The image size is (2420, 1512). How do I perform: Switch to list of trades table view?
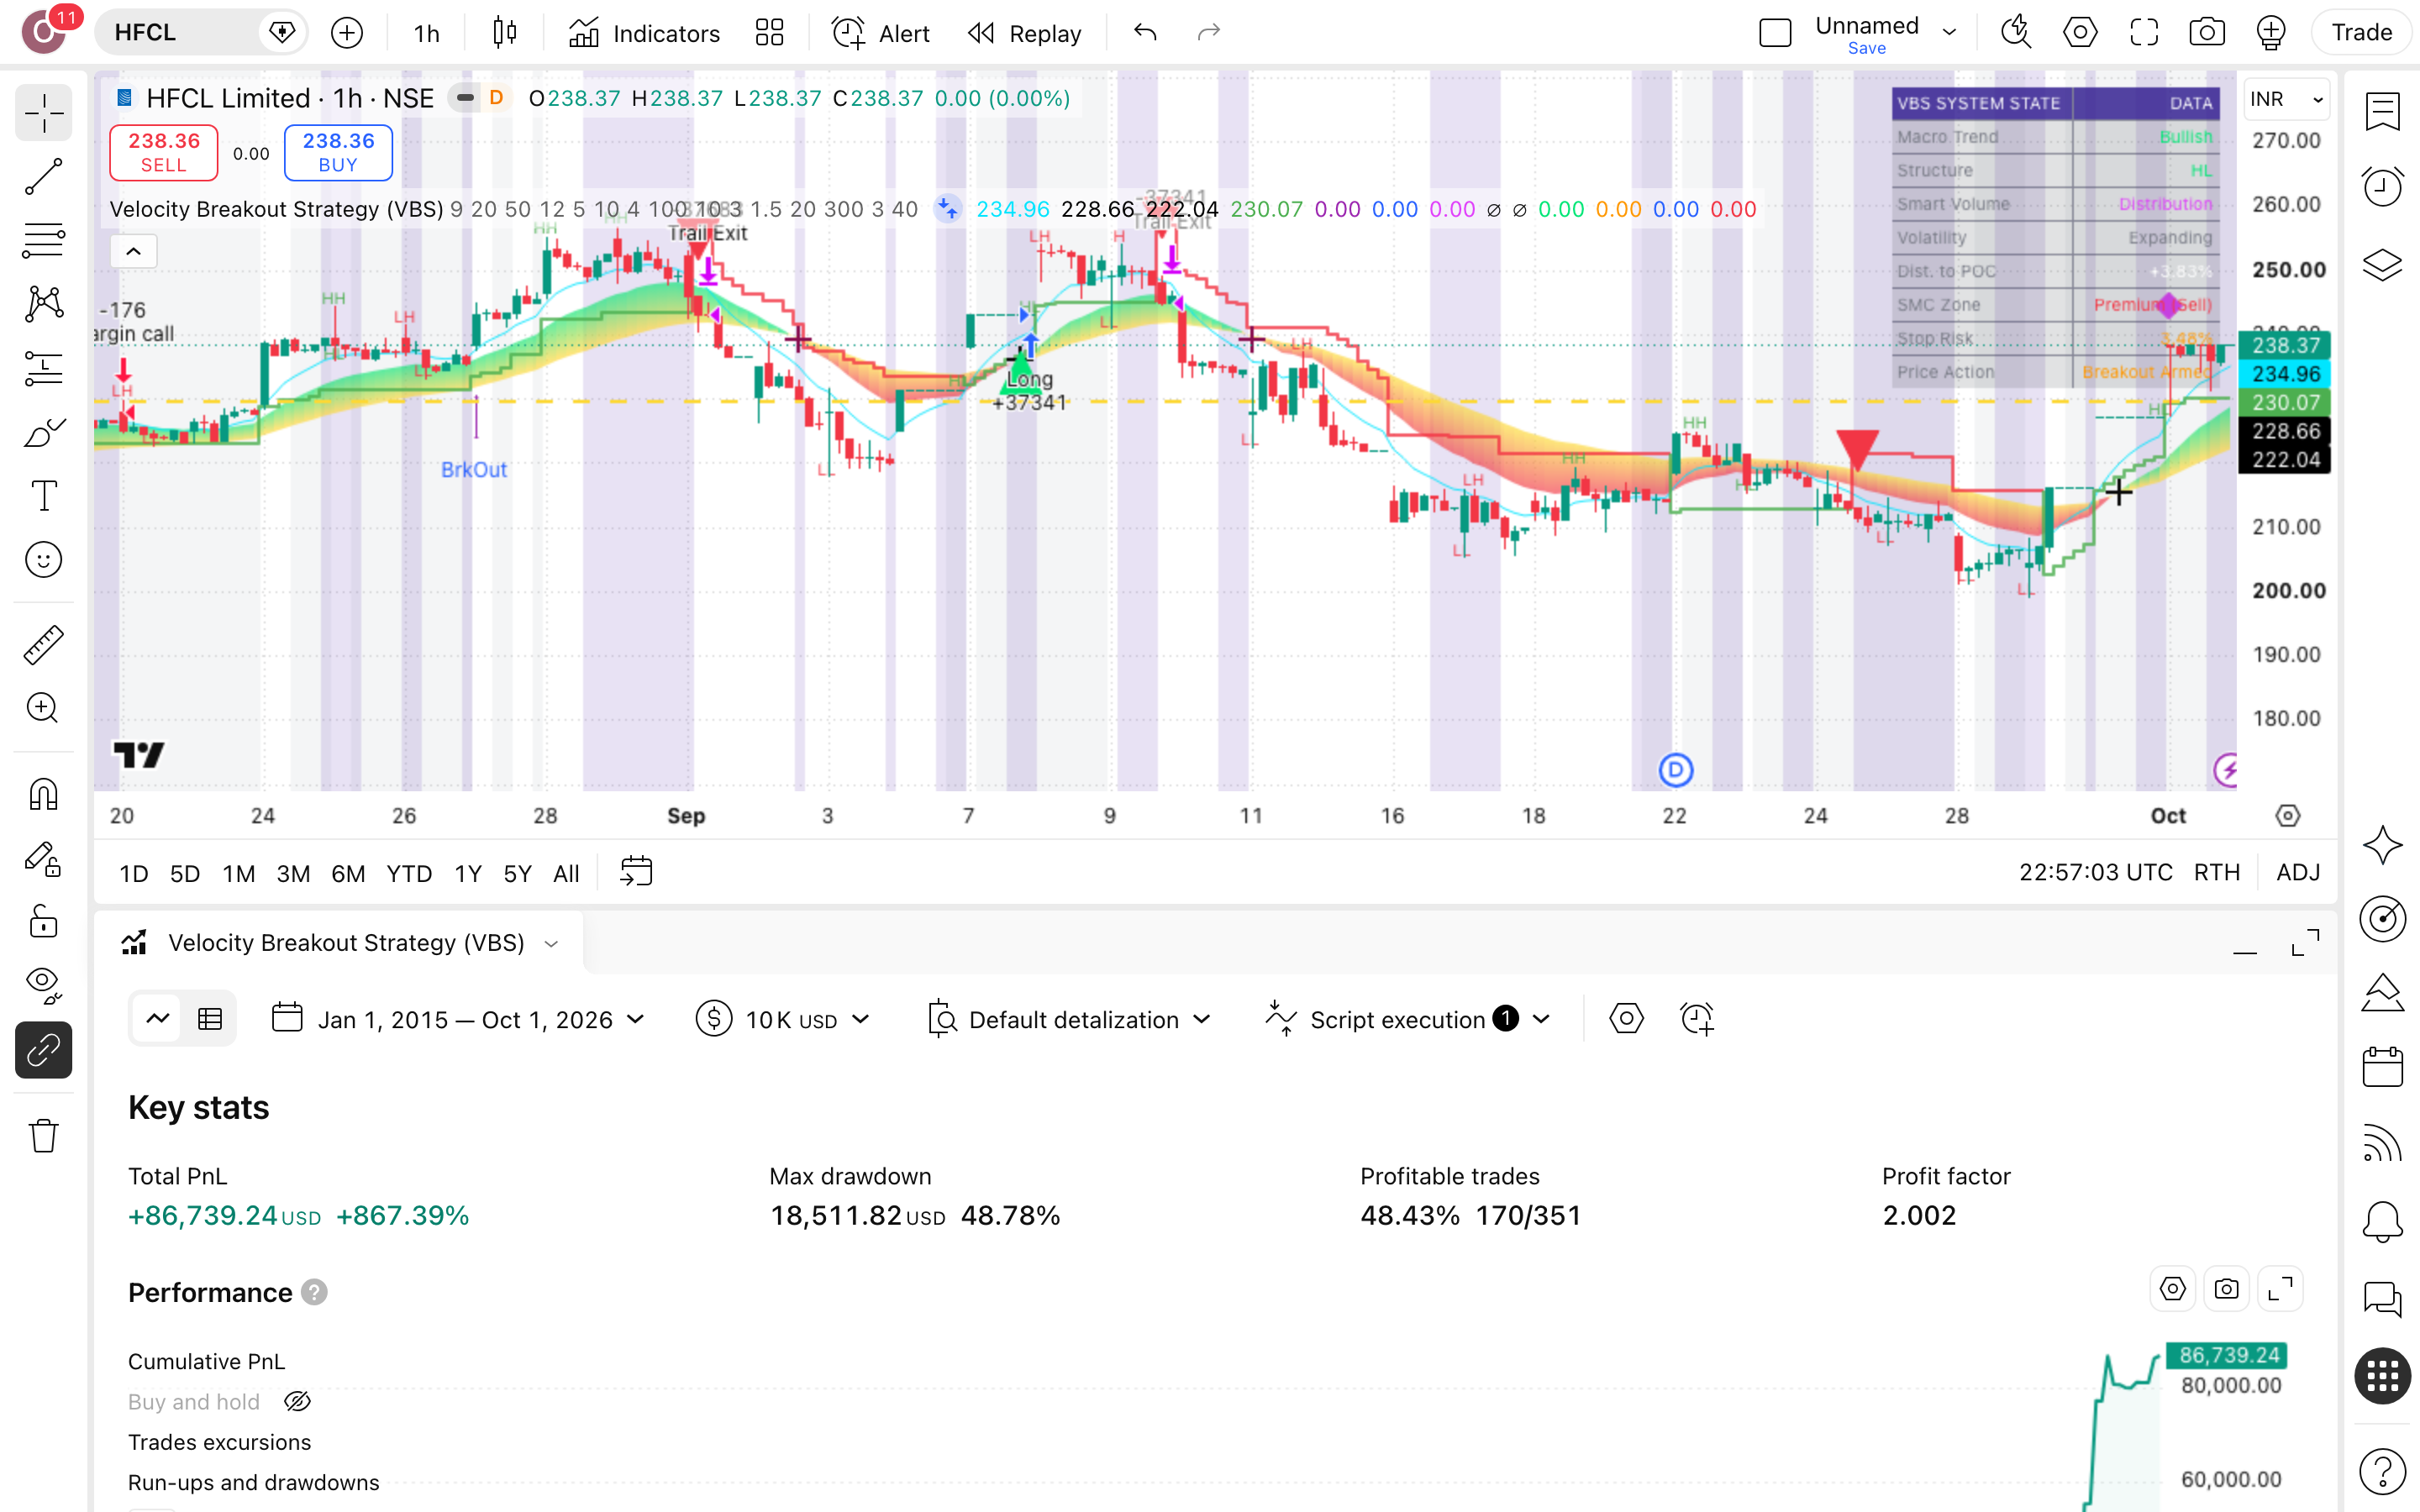pyautogui.click(x=210, y=1019)
